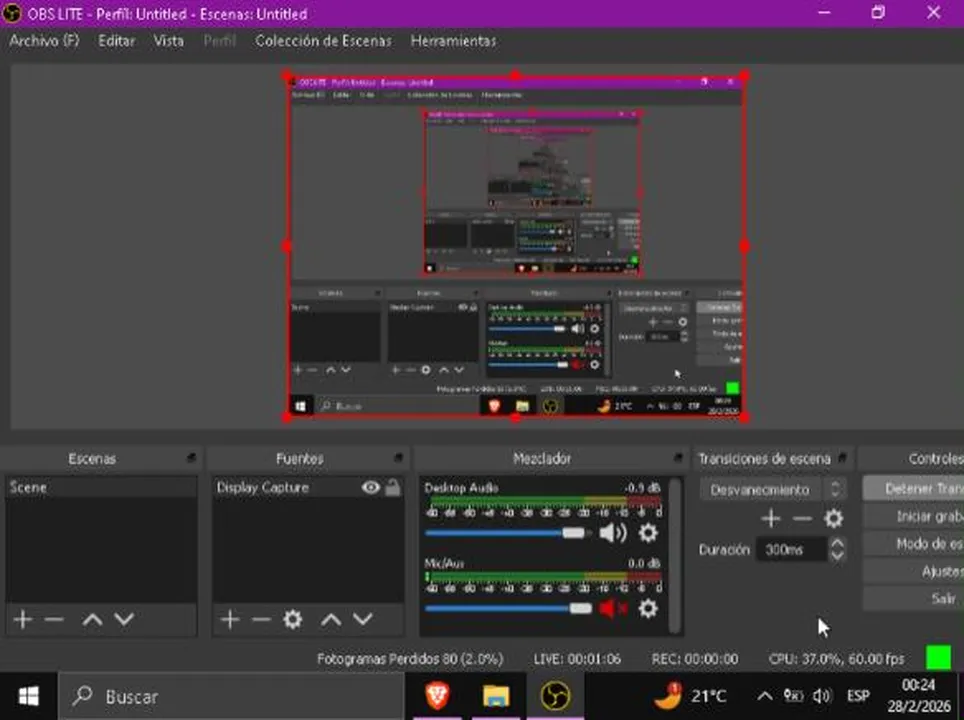Select the Display Capture source row
This screenshot has height=720, width=964.
(307, 488)
